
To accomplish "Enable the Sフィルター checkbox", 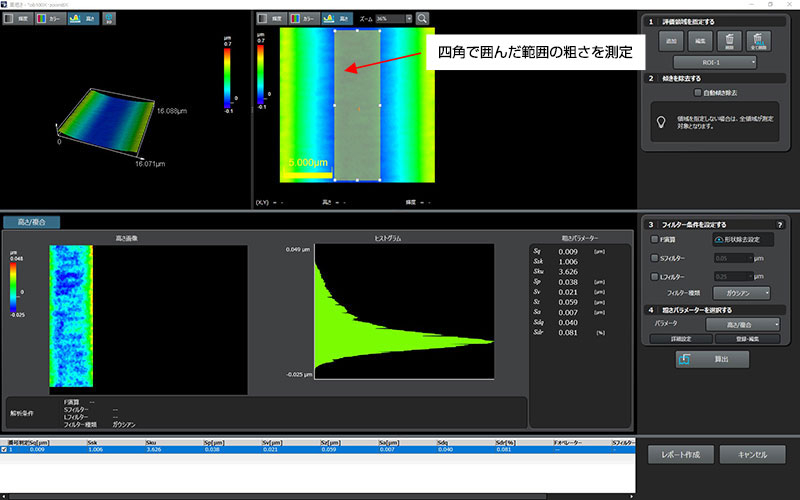I will [x=655, y=257].
